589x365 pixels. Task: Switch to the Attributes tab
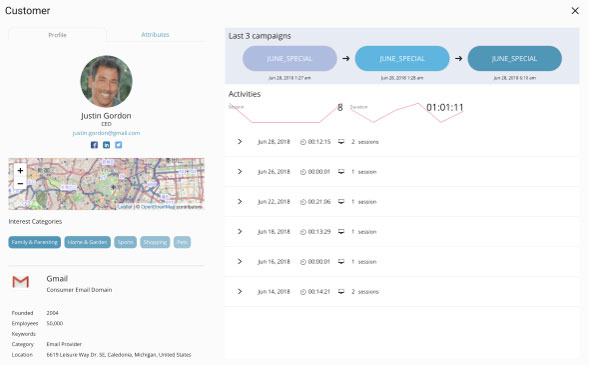pos(155,35)
